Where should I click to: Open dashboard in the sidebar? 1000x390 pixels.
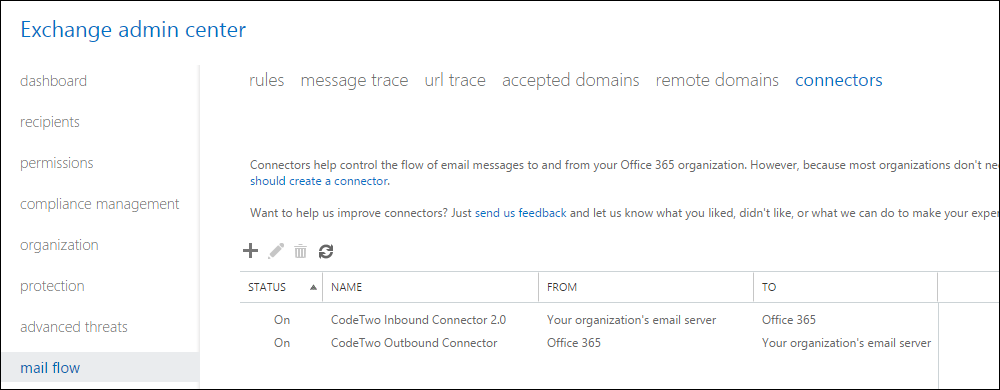tap(54, 81)
